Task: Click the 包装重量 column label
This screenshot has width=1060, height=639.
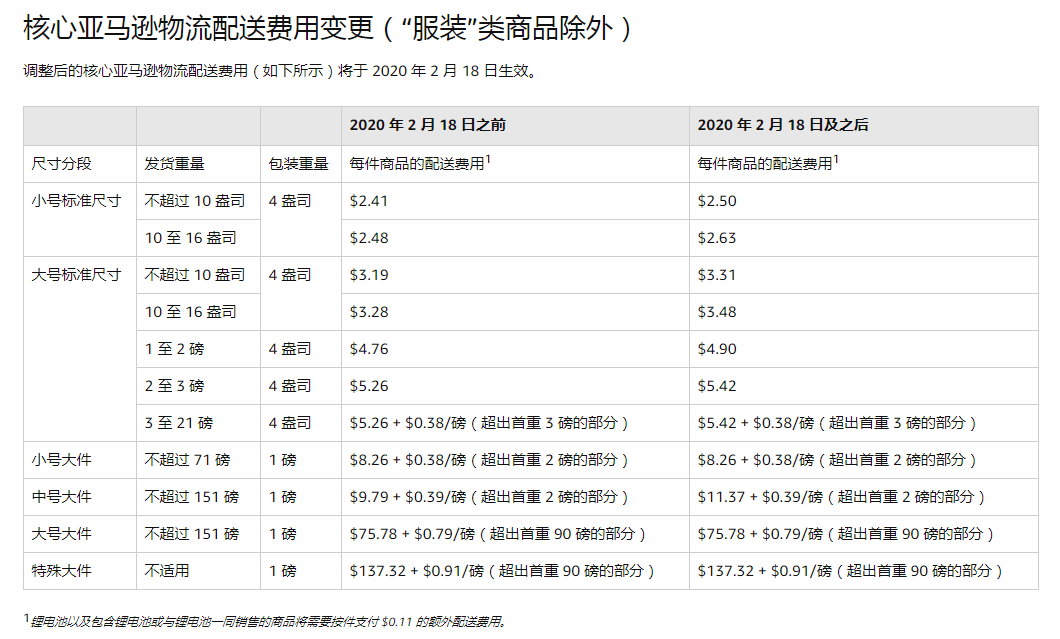Action: [298, 164]
